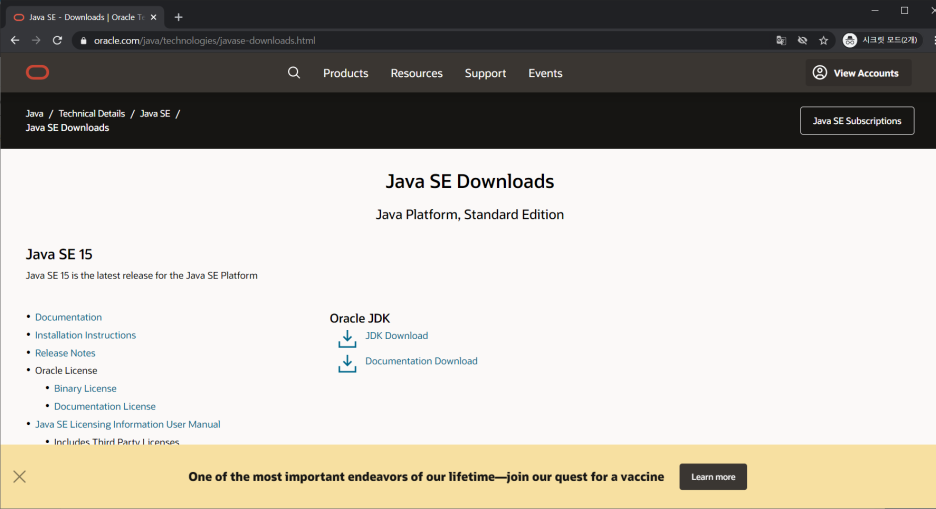Click the Oracle License list item
936x509 pixels.
click(66, 371)
